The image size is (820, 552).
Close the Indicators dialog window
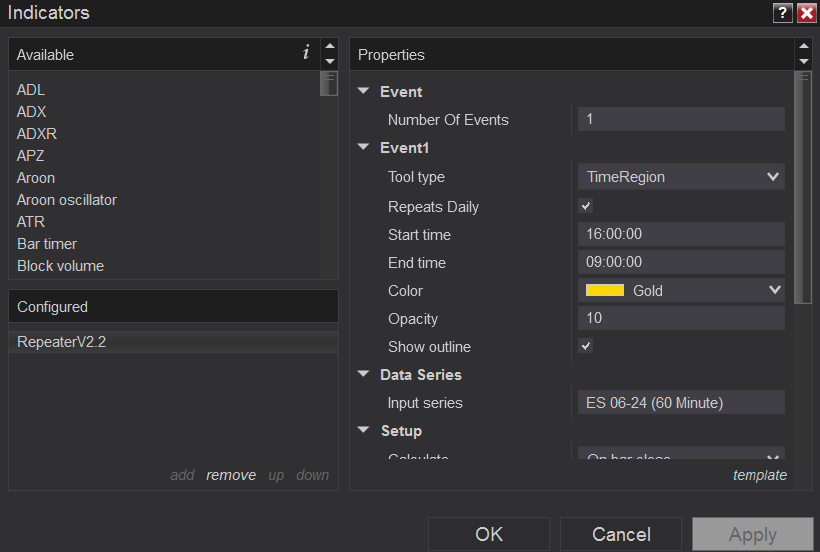[806, 13]
